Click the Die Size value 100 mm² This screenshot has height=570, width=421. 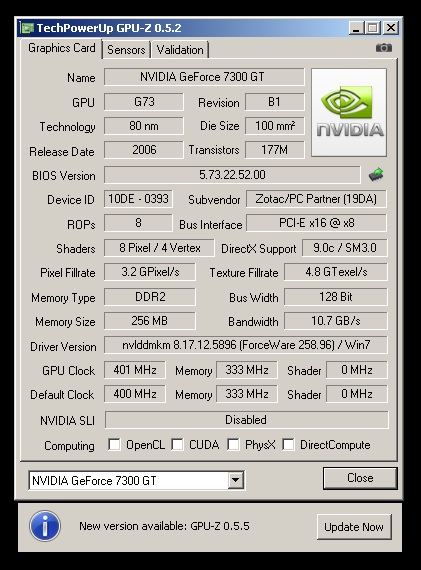click(x=274, y=126)
